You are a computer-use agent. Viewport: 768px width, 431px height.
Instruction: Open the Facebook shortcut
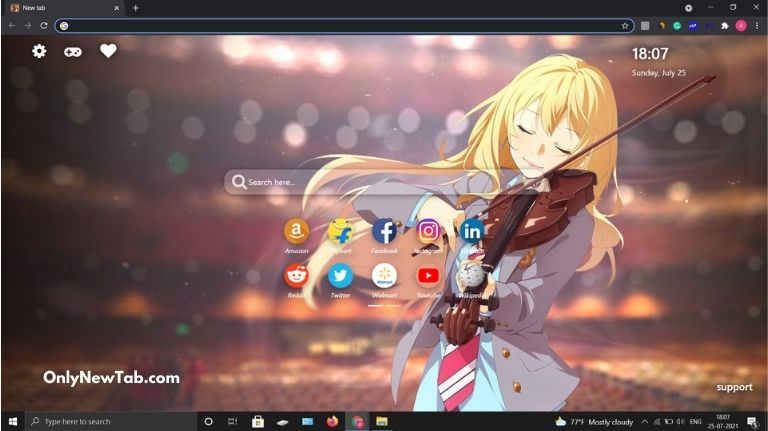click(384, 231)
